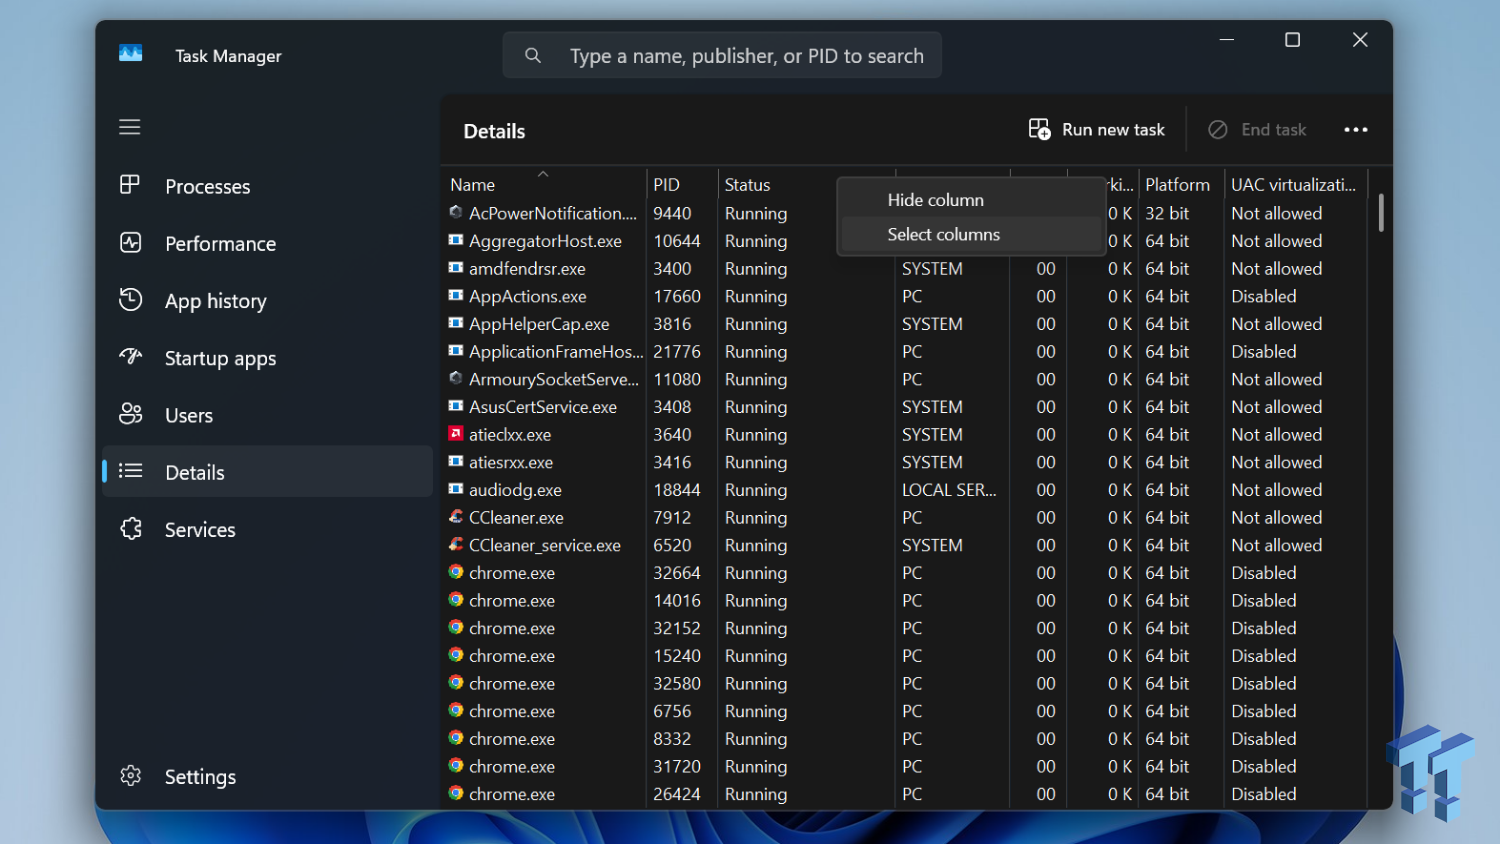This screenshot has width=1500, height=844.
Task: Click the hamburger navigation menu icon
Action: 130,127
